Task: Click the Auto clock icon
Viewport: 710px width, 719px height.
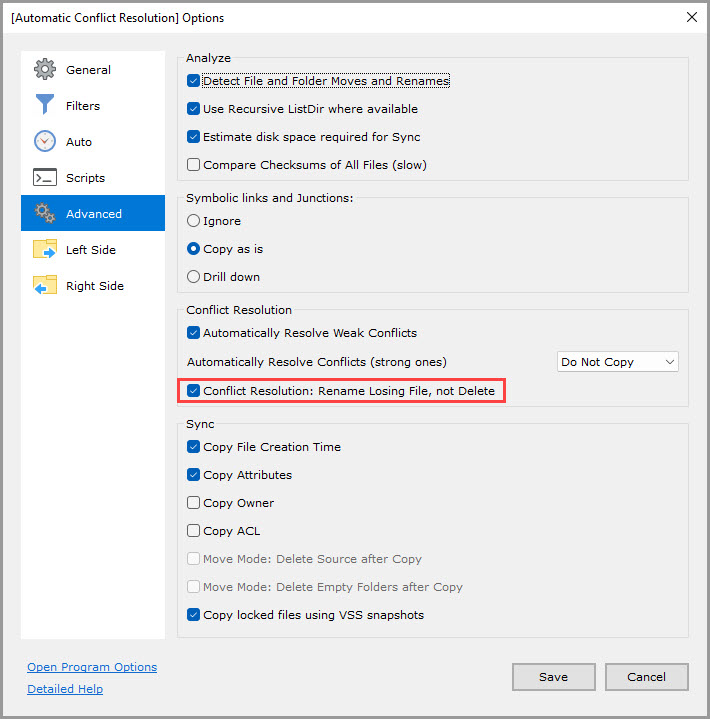Action: click(44, 141)
